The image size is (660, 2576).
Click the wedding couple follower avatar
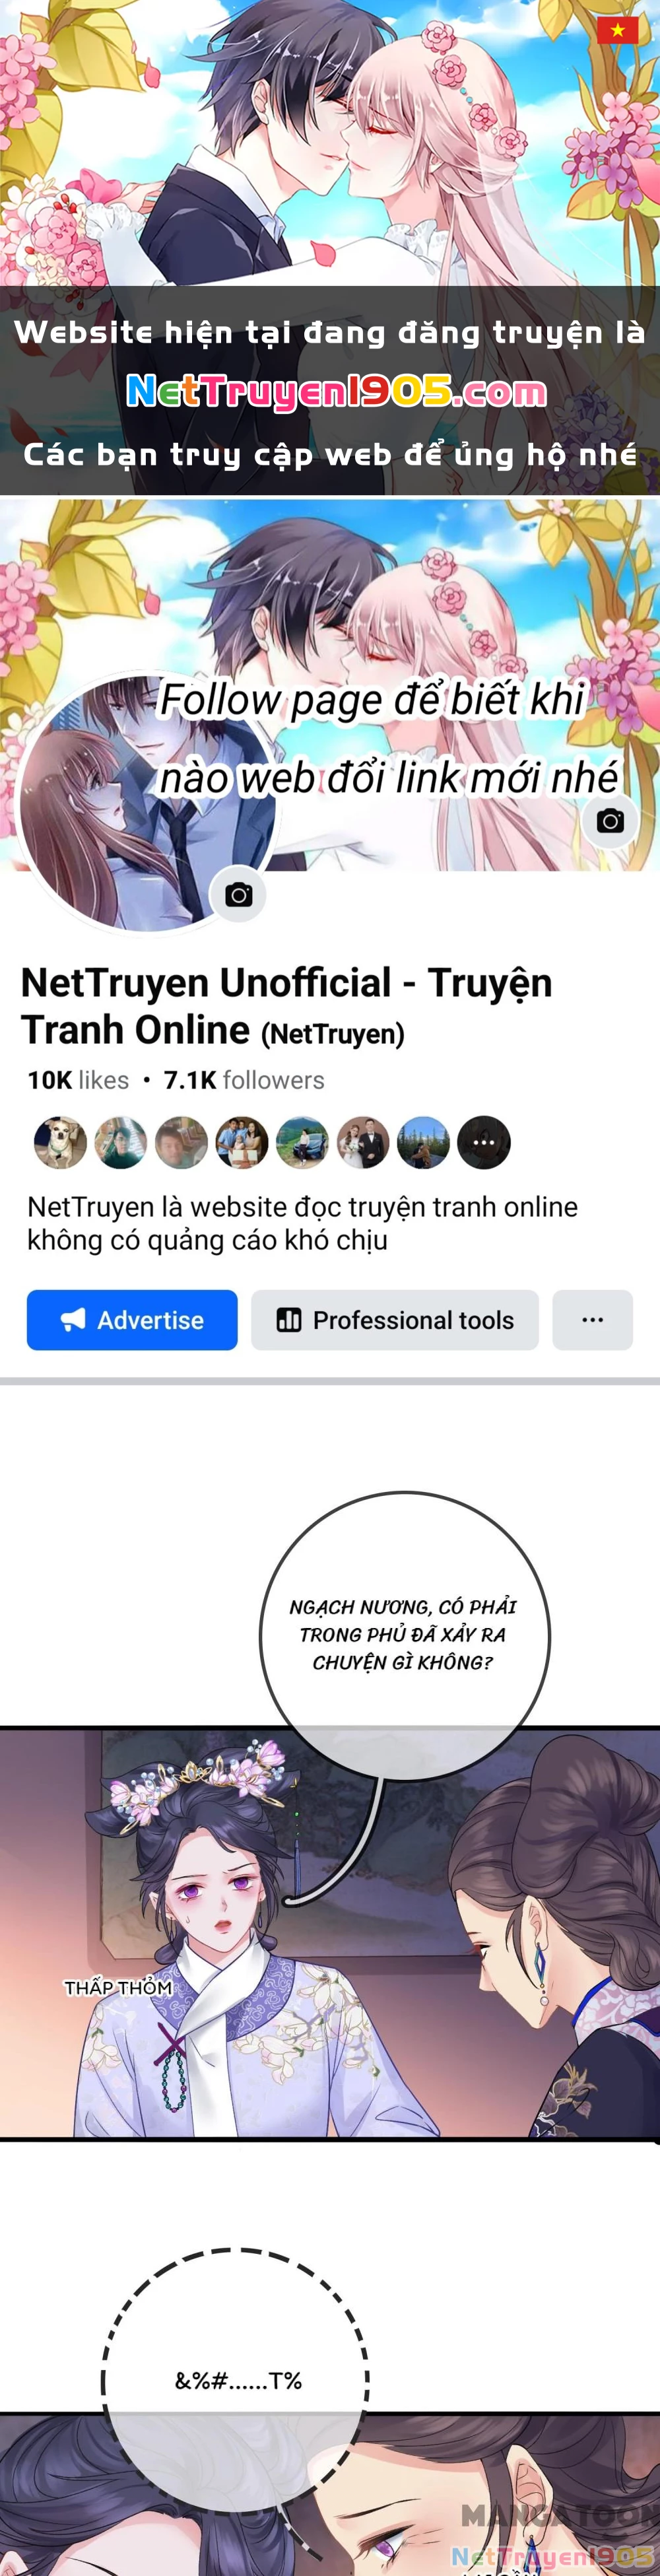coord(363,1142)
